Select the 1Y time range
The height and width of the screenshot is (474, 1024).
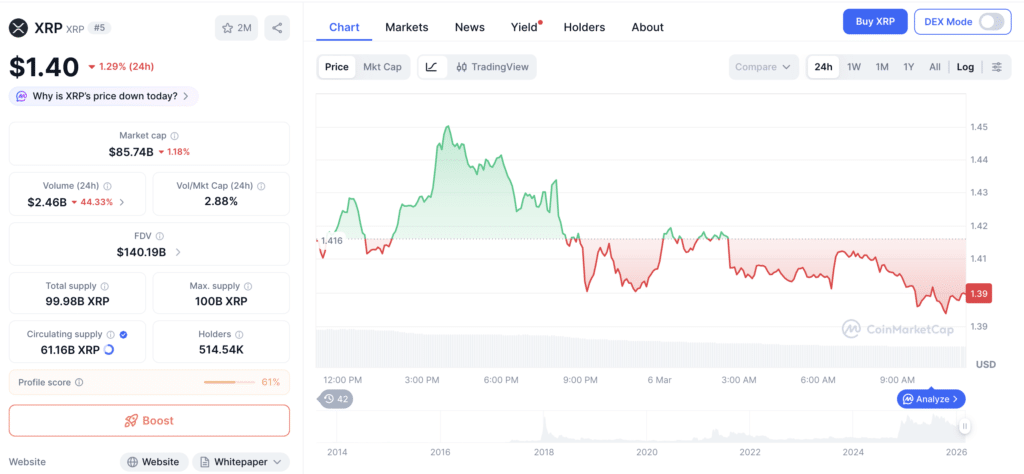(908, 67)
